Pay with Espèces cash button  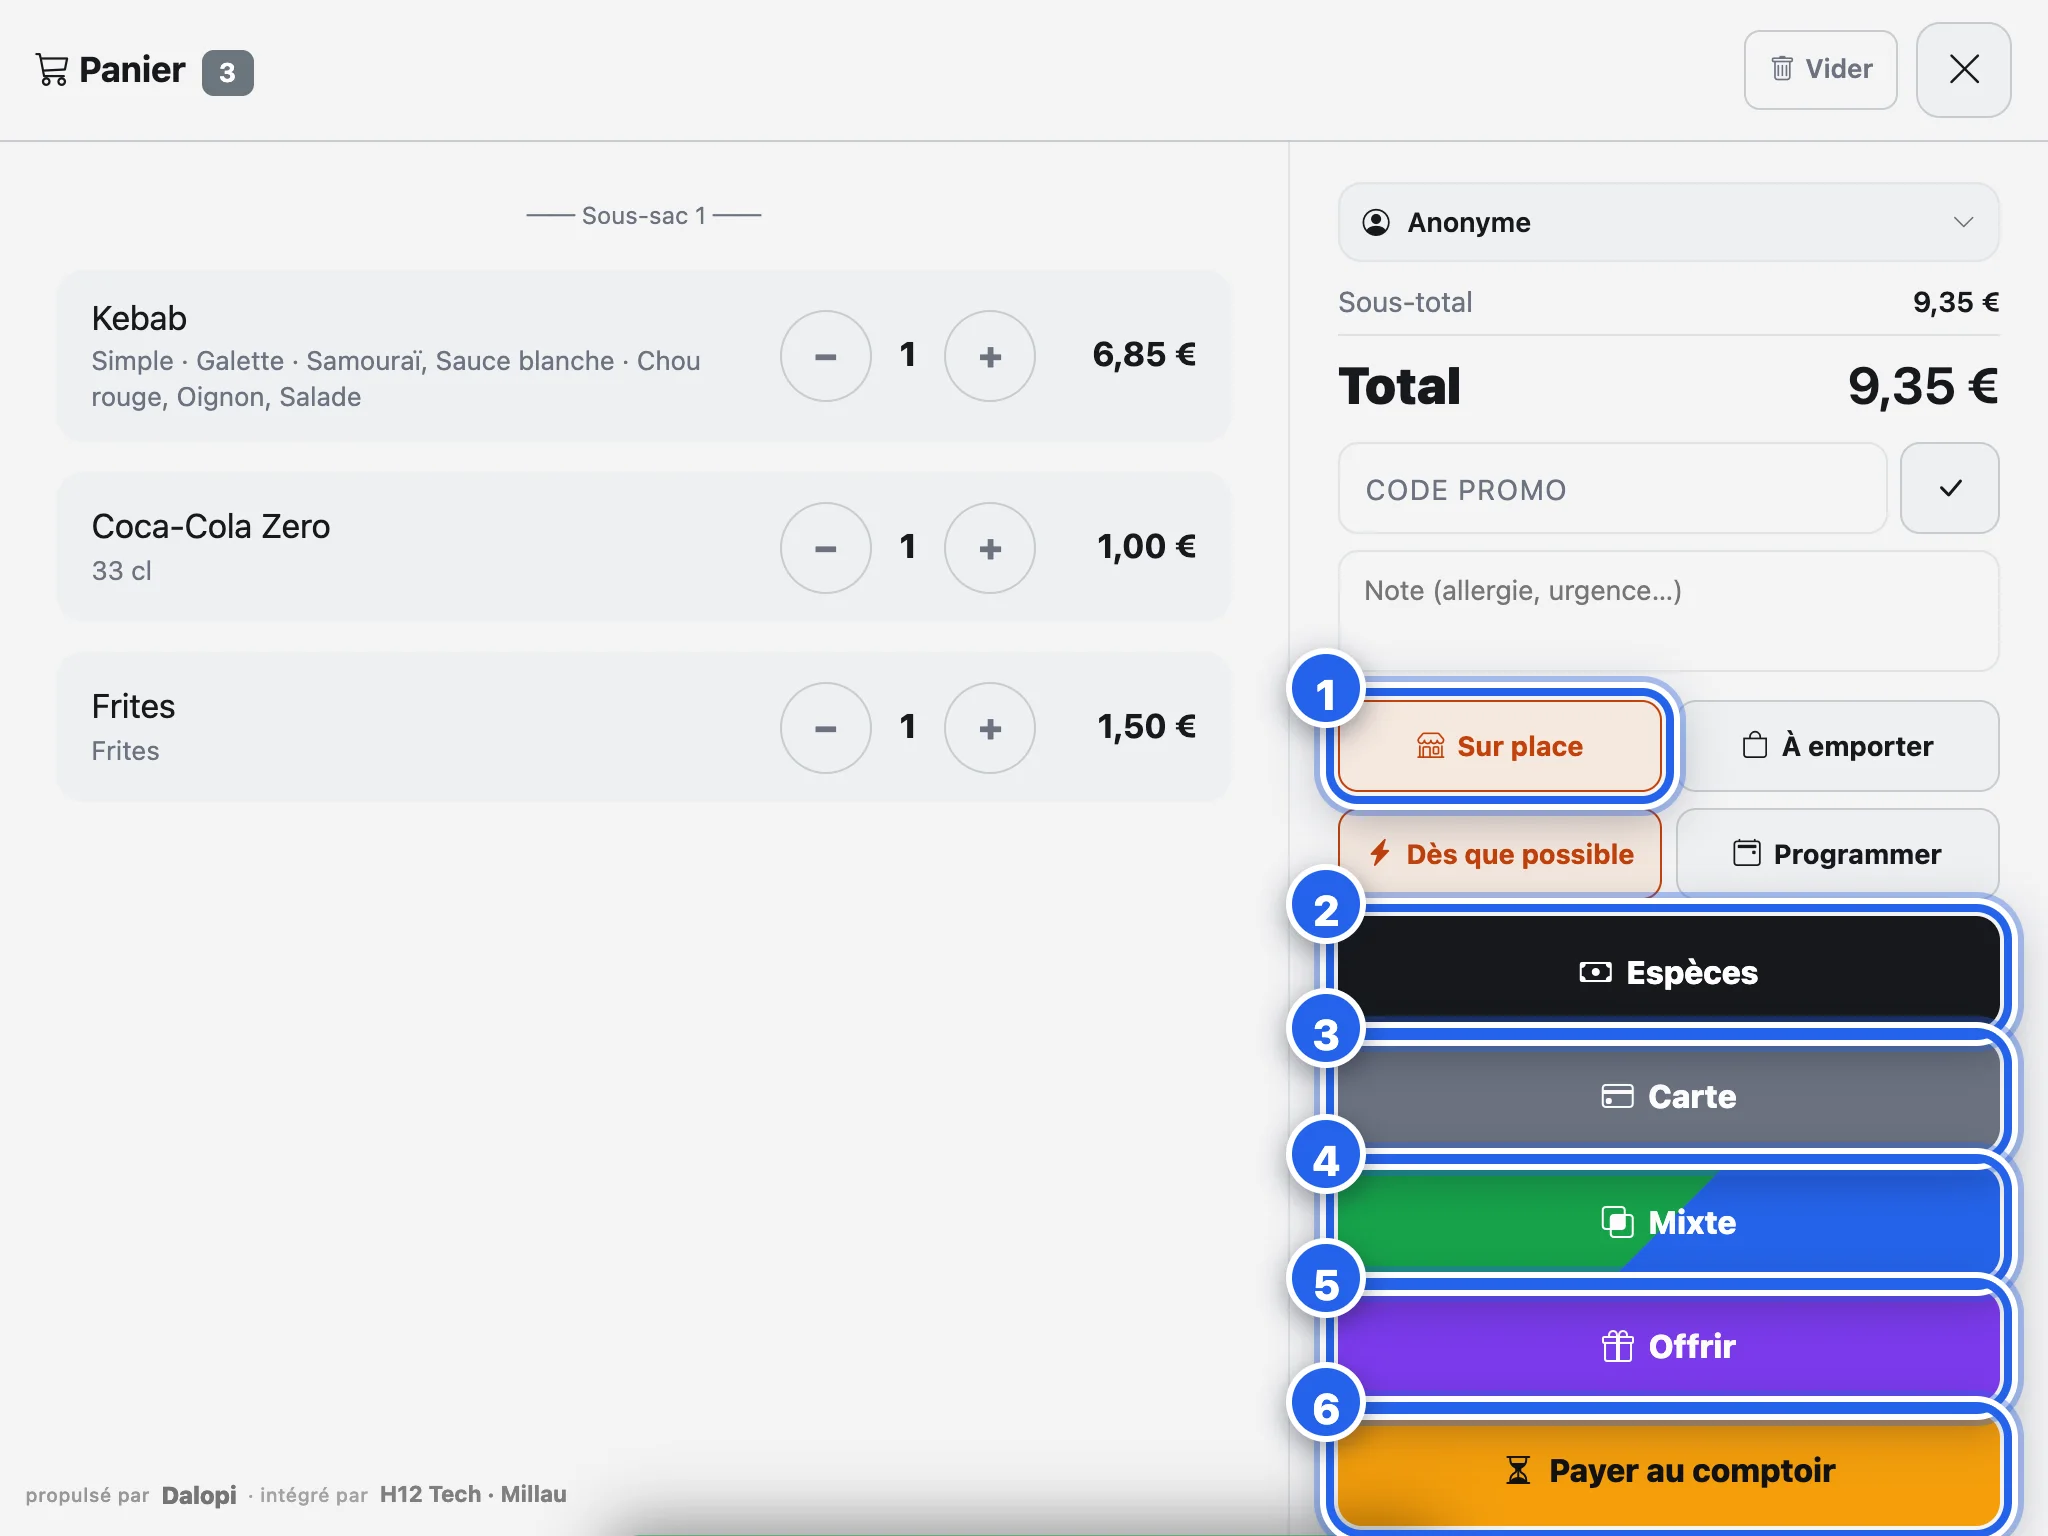coord(1668,972)
